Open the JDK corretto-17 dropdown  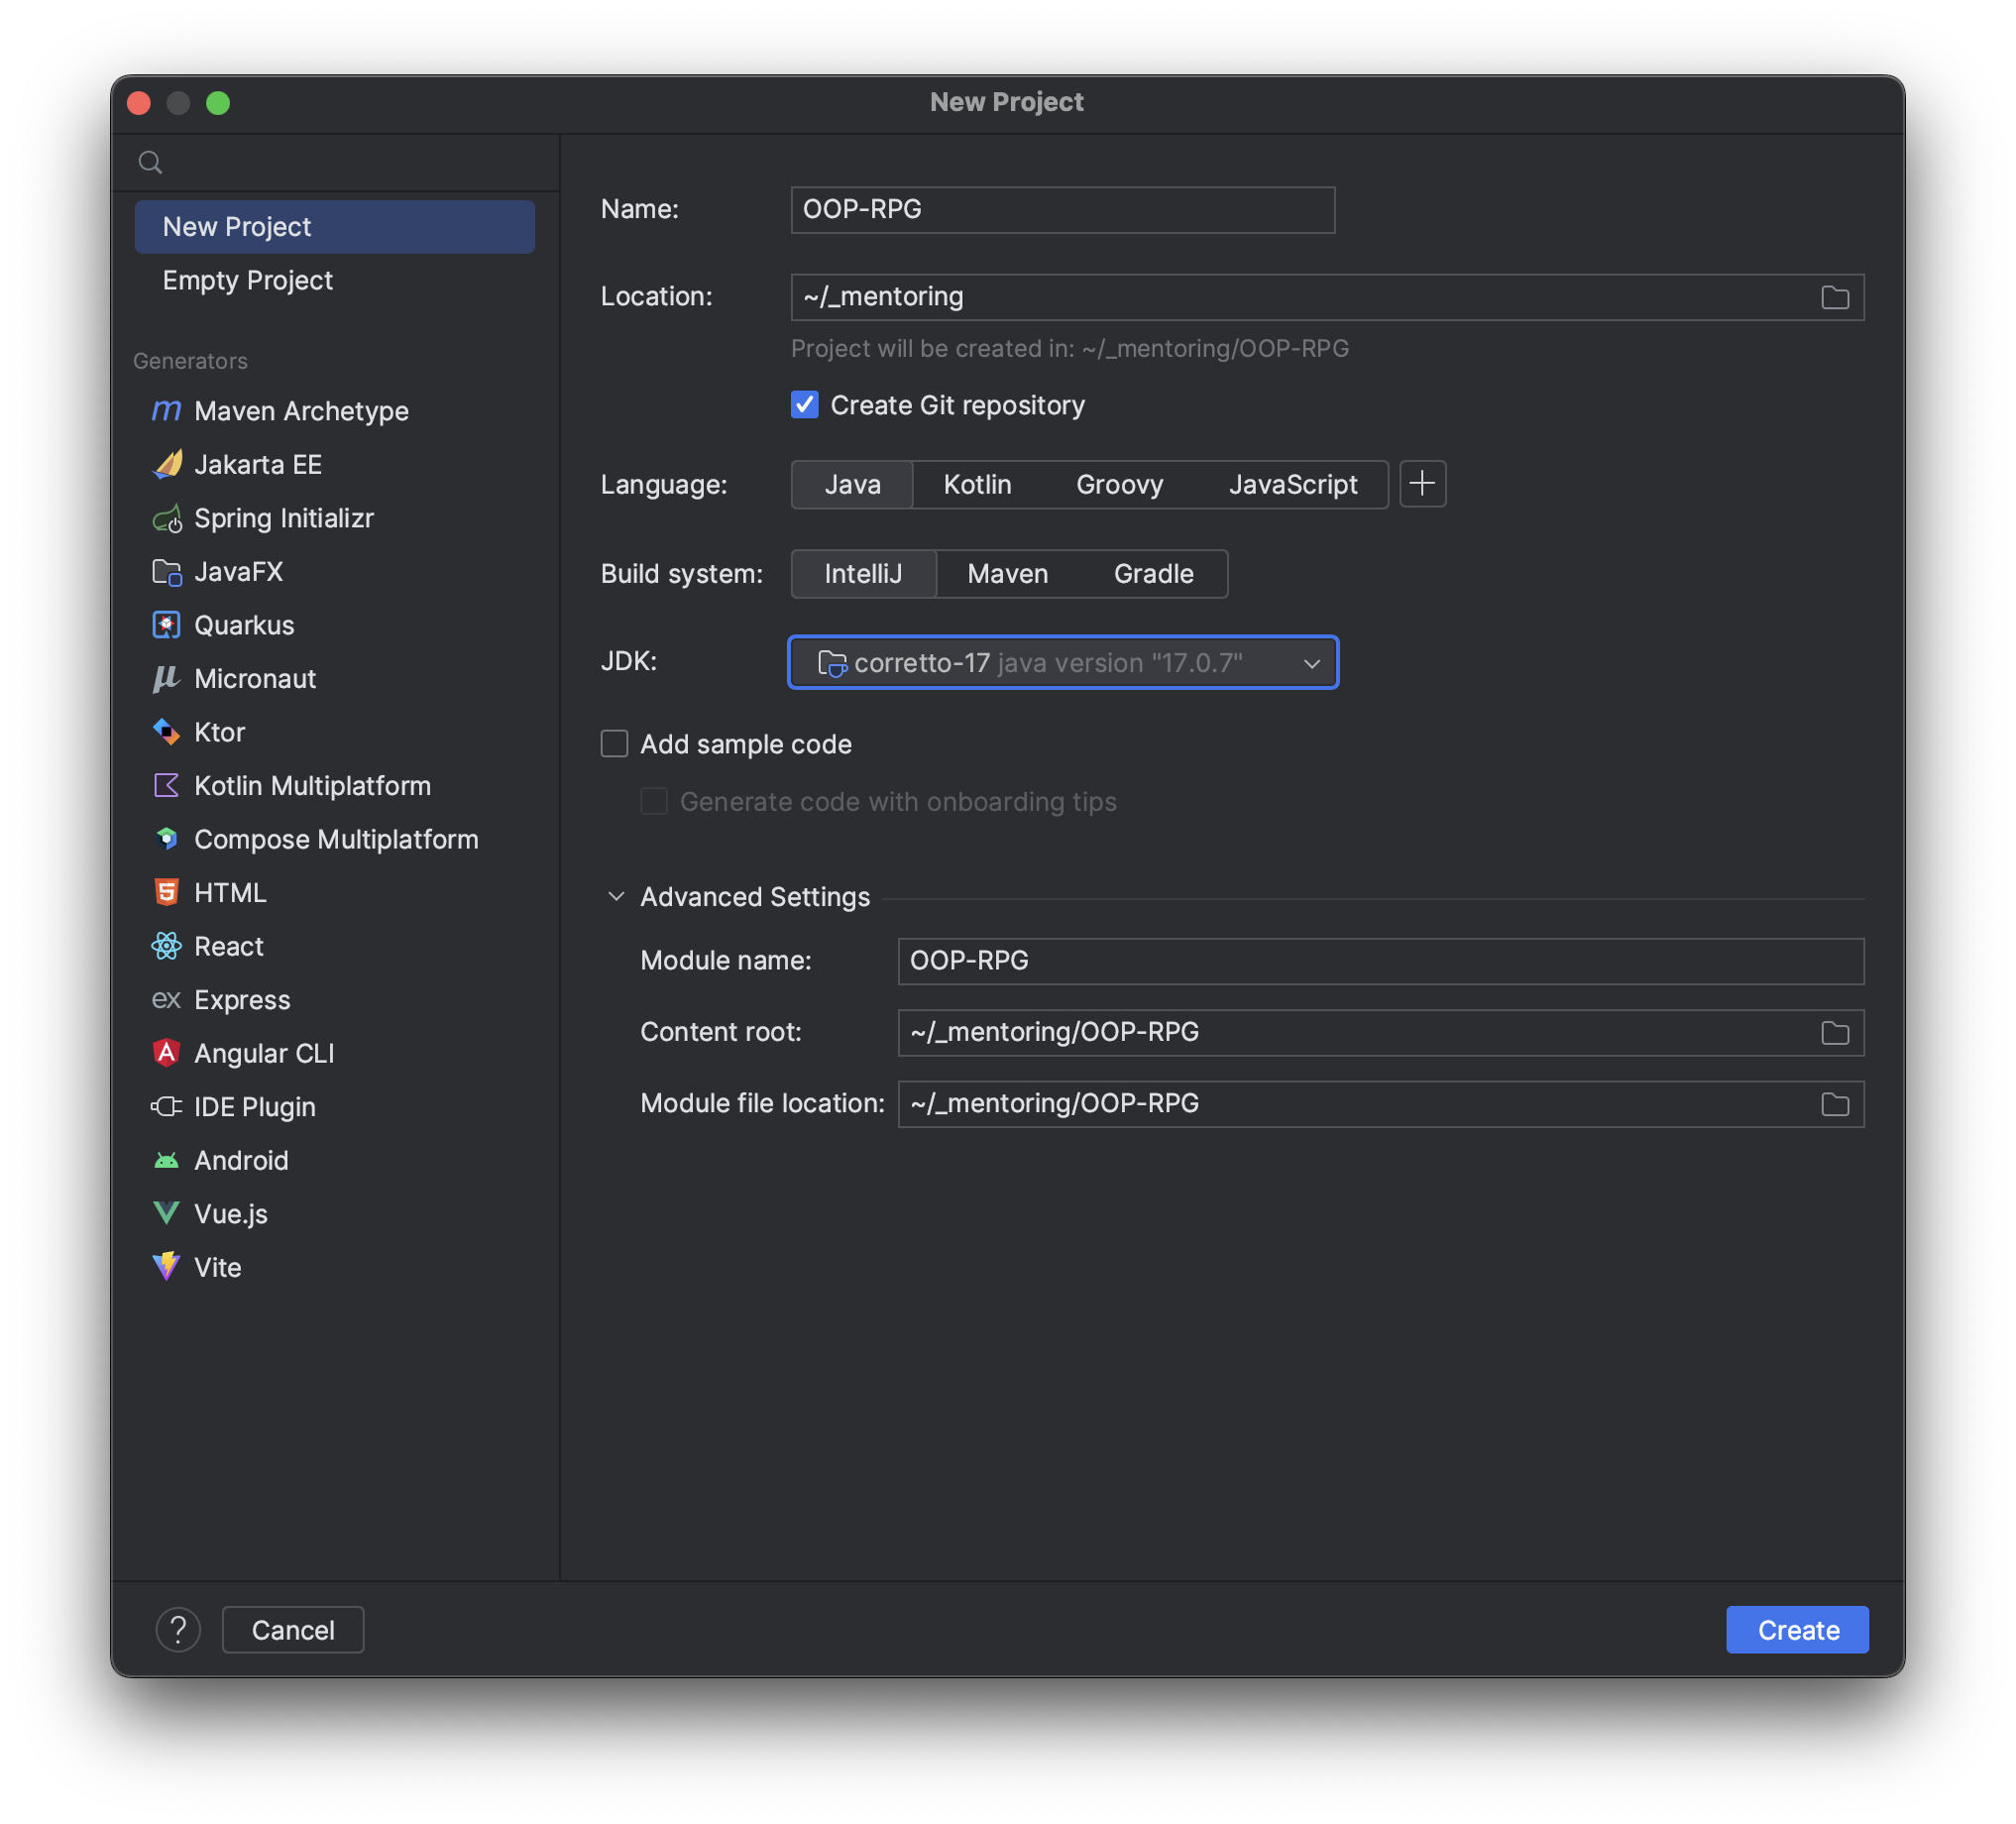click(1062, 663)
